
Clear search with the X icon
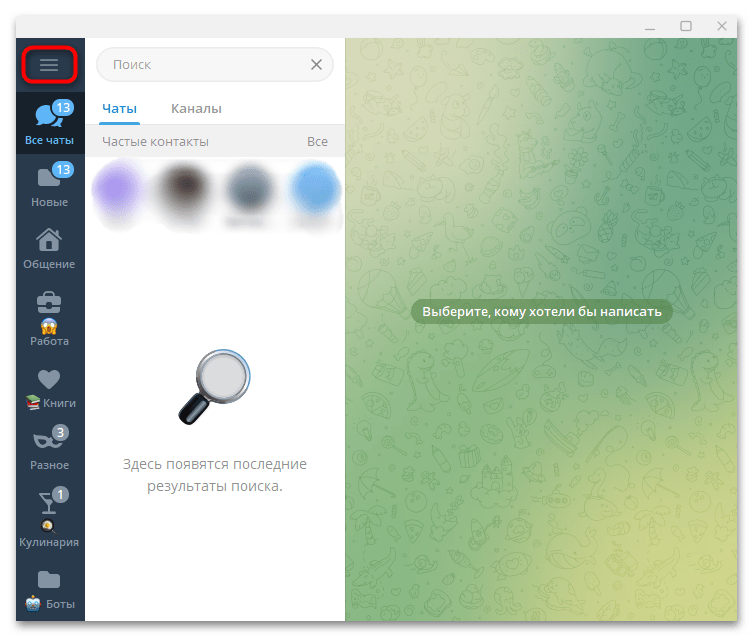(x=316, y=64)
